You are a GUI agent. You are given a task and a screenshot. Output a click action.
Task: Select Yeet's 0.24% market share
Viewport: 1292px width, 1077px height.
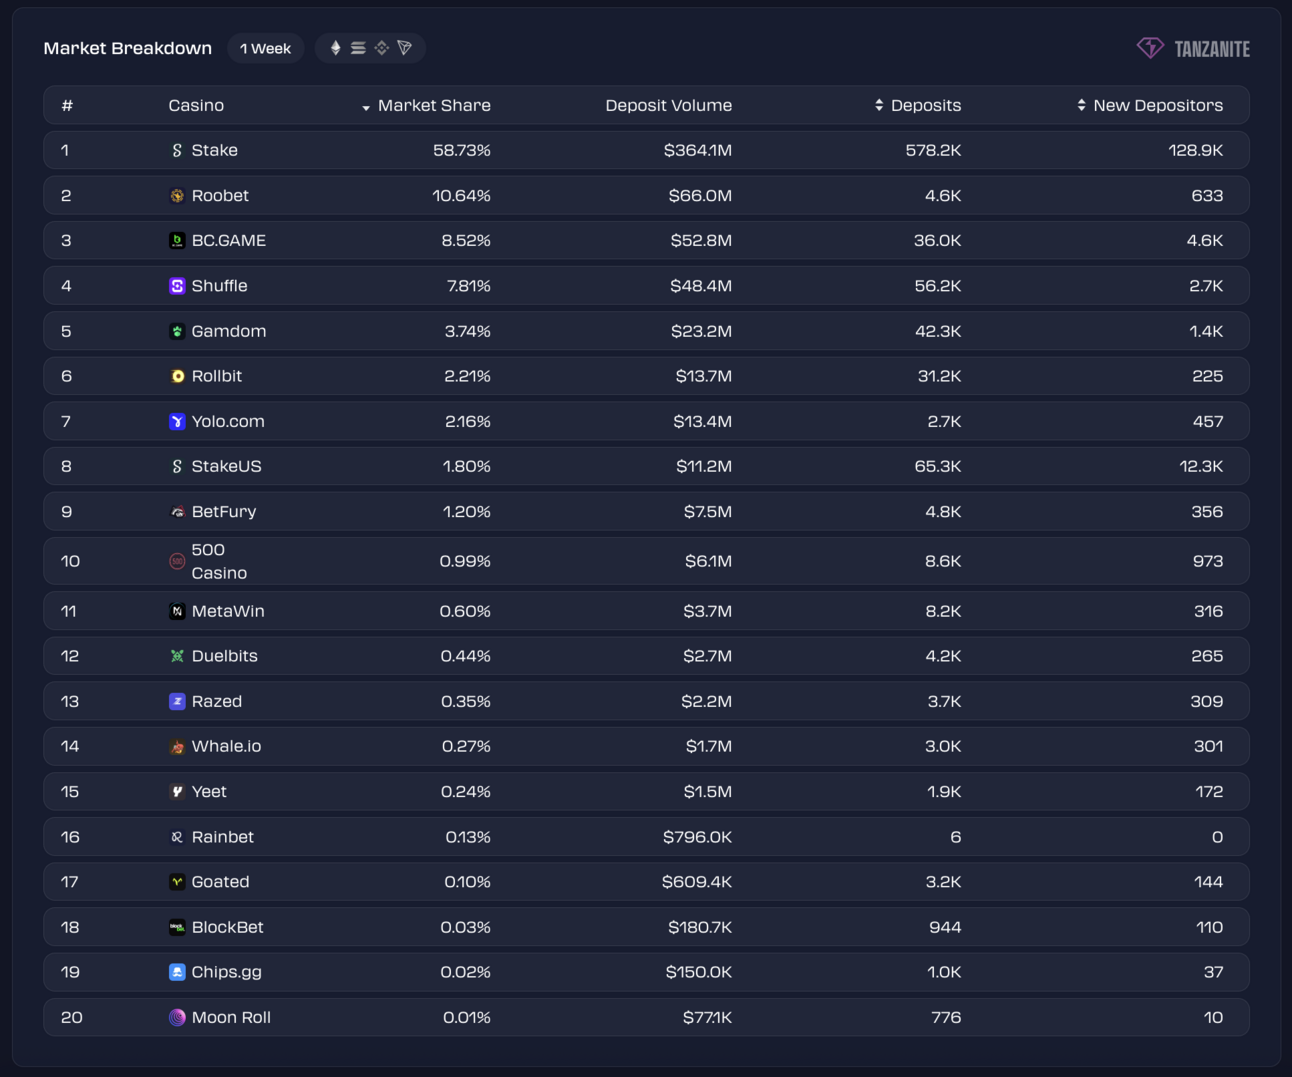tap(466, 792)
